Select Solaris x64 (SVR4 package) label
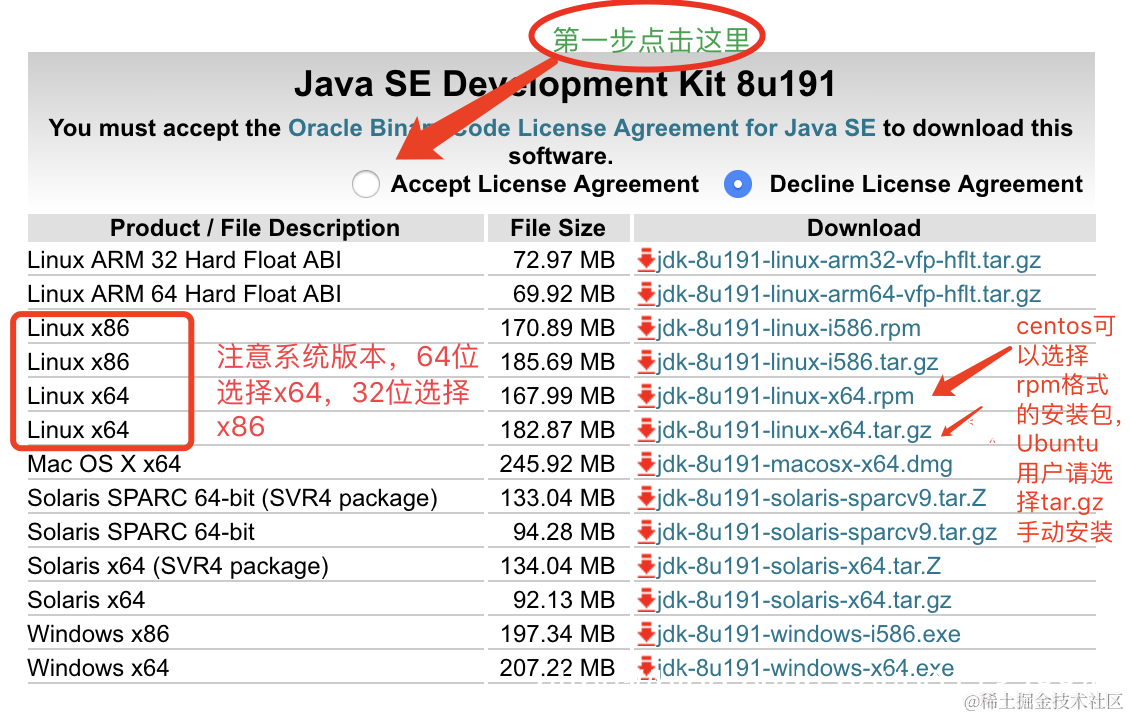This screenshot has width=1130, height=718. point(178,565)
